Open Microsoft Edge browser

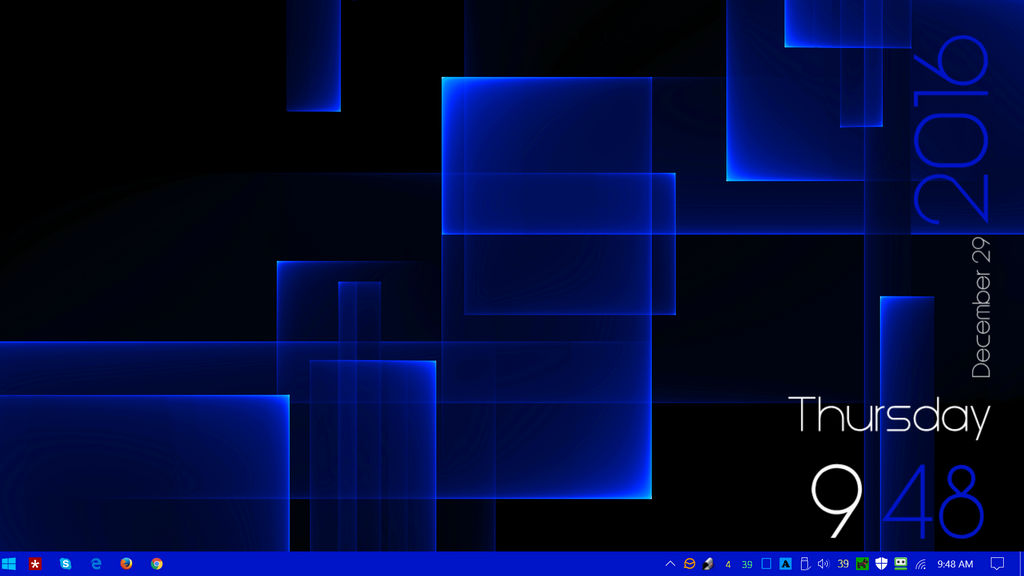point(95,563)
